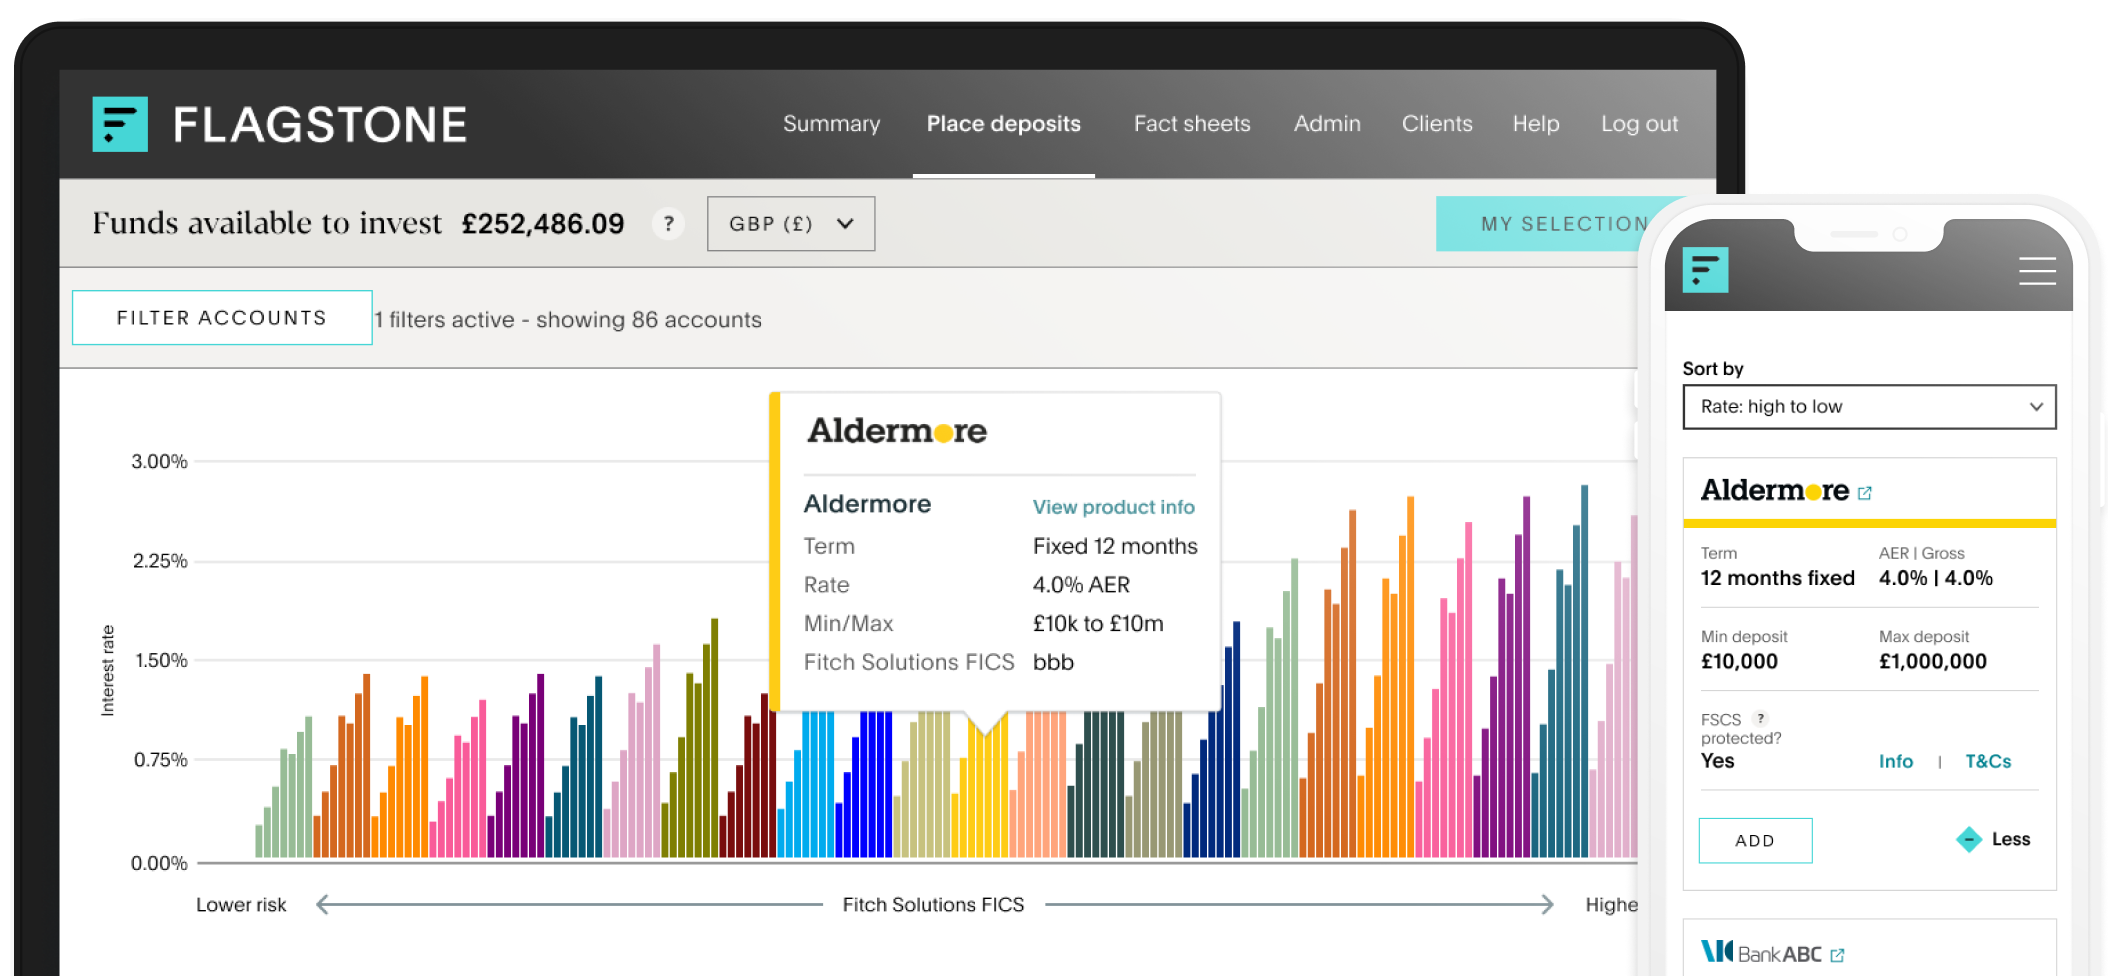Click '1 filters active - showing 86 accounts' text
This screenshot has width=2108, height=976.
click(568, 320)
